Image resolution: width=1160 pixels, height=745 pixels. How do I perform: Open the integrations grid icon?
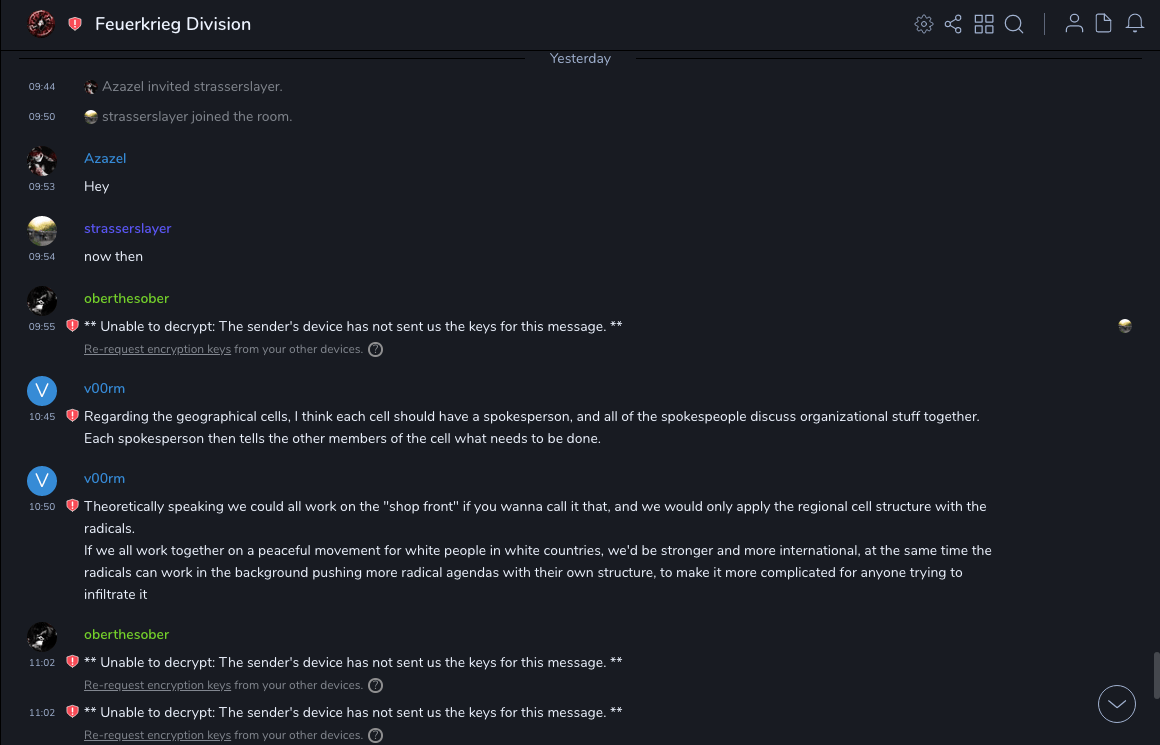point(984,24)
